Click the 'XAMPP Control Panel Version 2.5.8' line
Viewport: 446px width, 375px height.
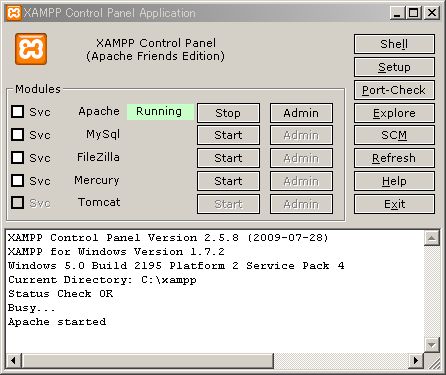(168, 238)
